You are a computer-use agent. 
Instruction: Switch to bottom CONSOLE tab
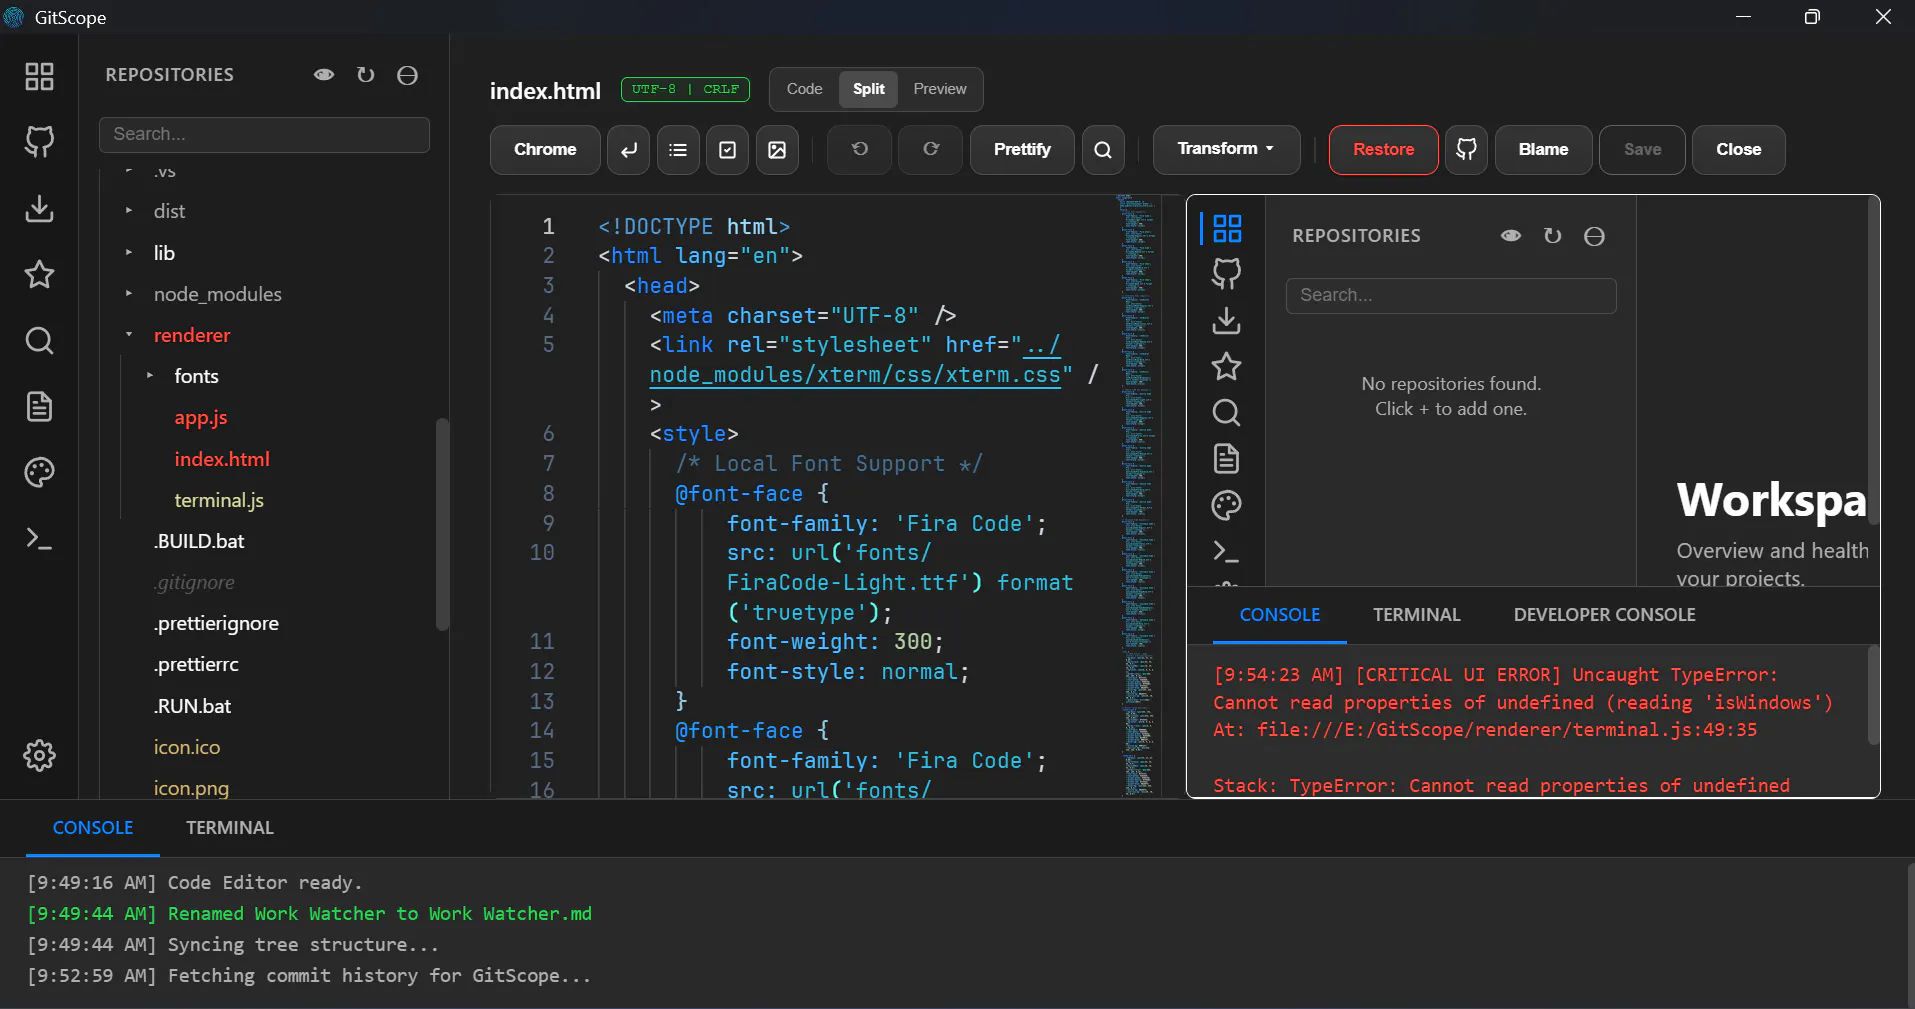click(93, 828)
